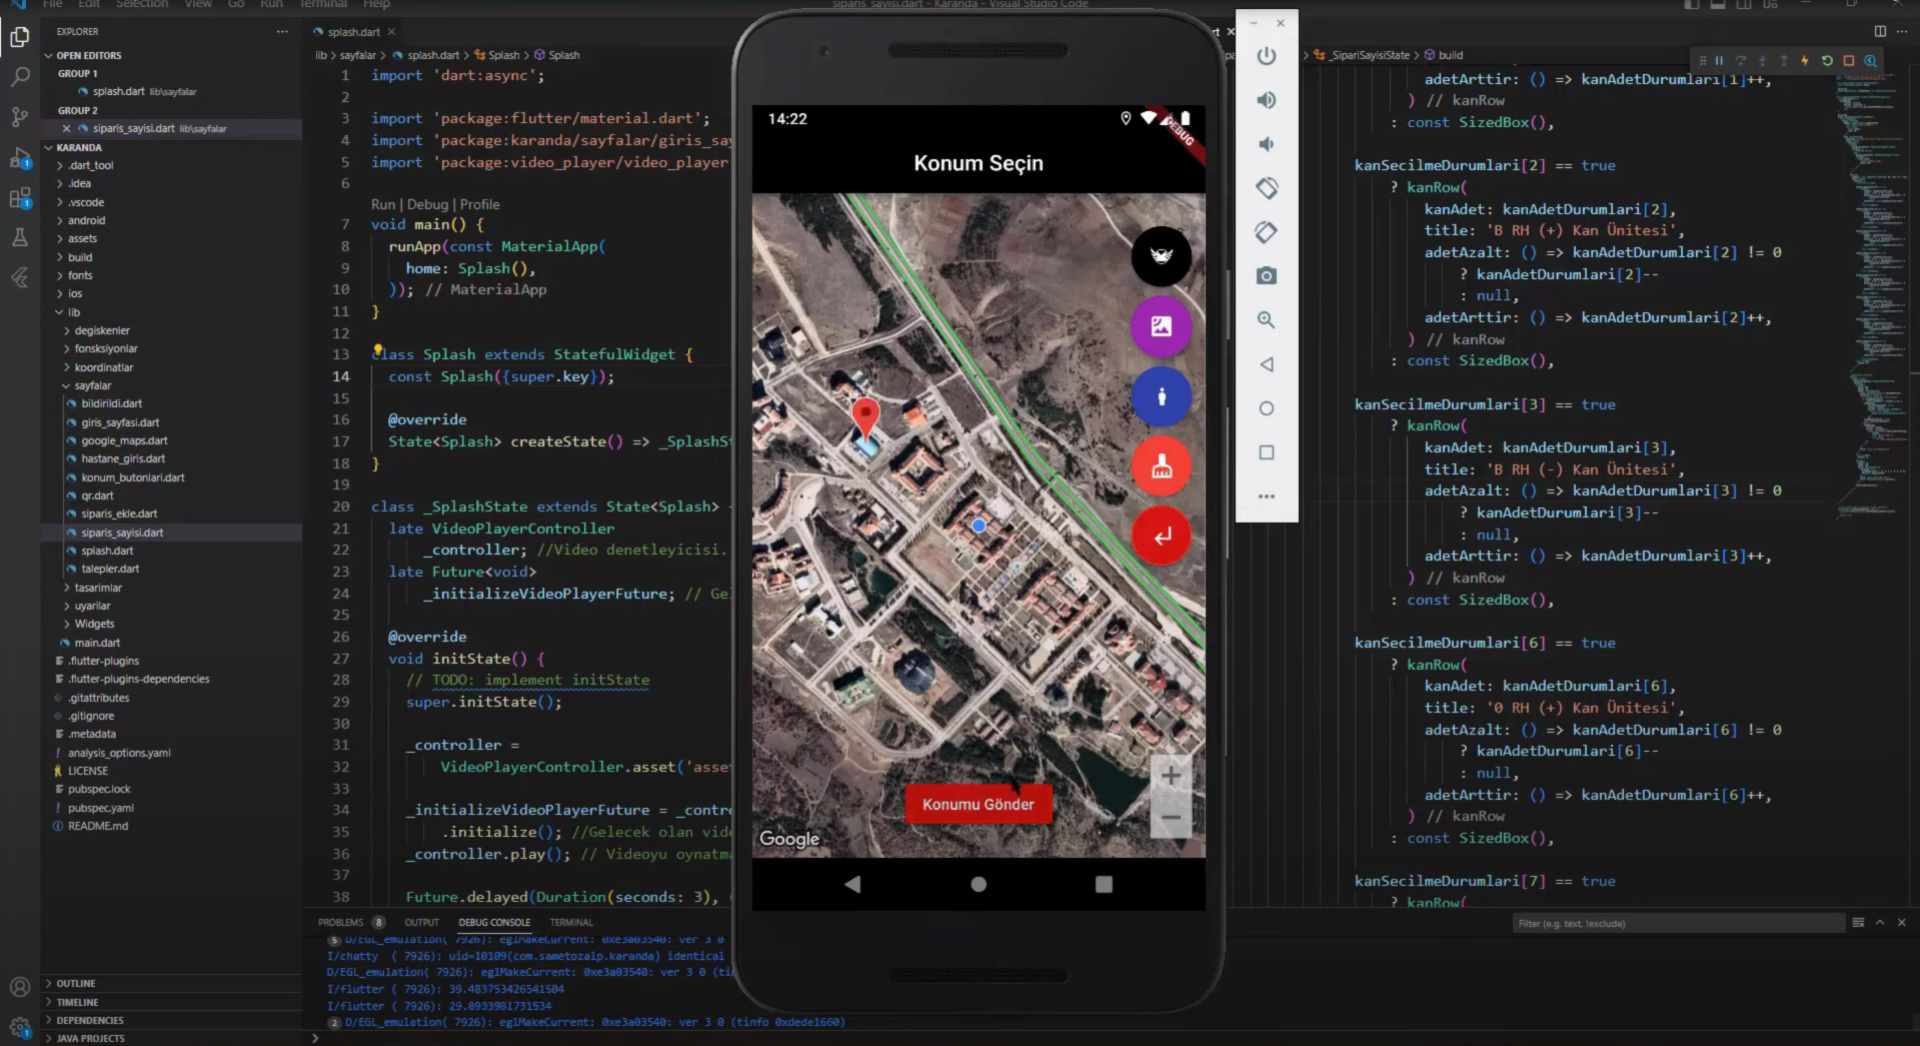
Task: Expand the OUTLINE section
Action: pos(76,984)
